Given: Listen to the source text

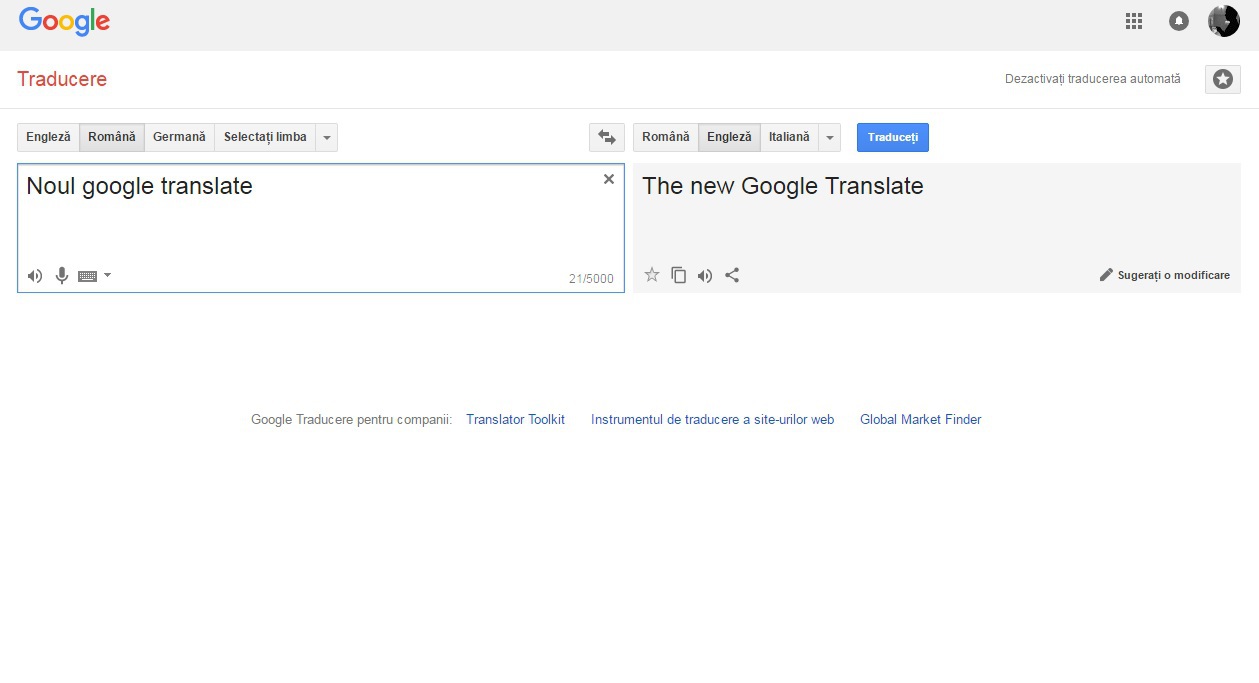Looking at the screenshot, I should (x=35, y=276).
